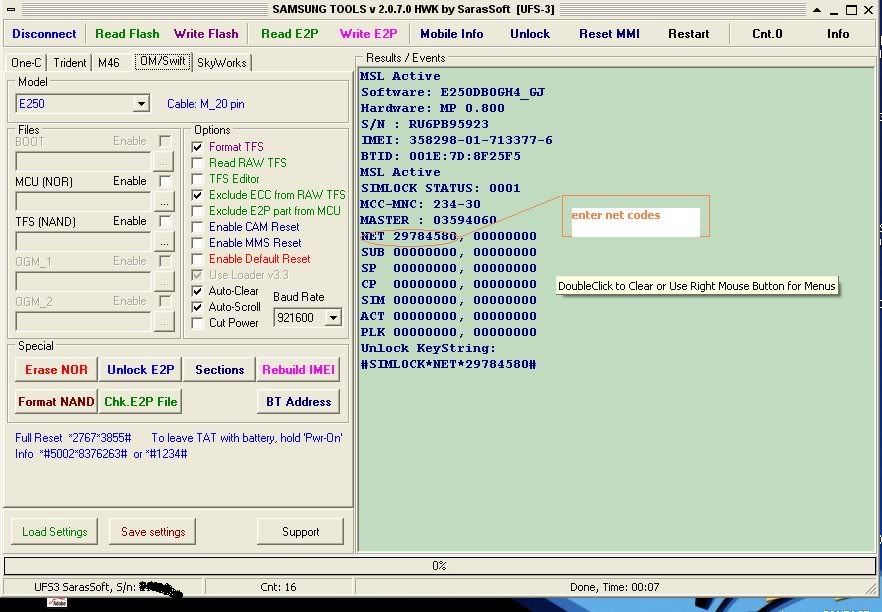Screen dimensions: 882x612
Task: Open Mobile Info
Action: (452, 34)
